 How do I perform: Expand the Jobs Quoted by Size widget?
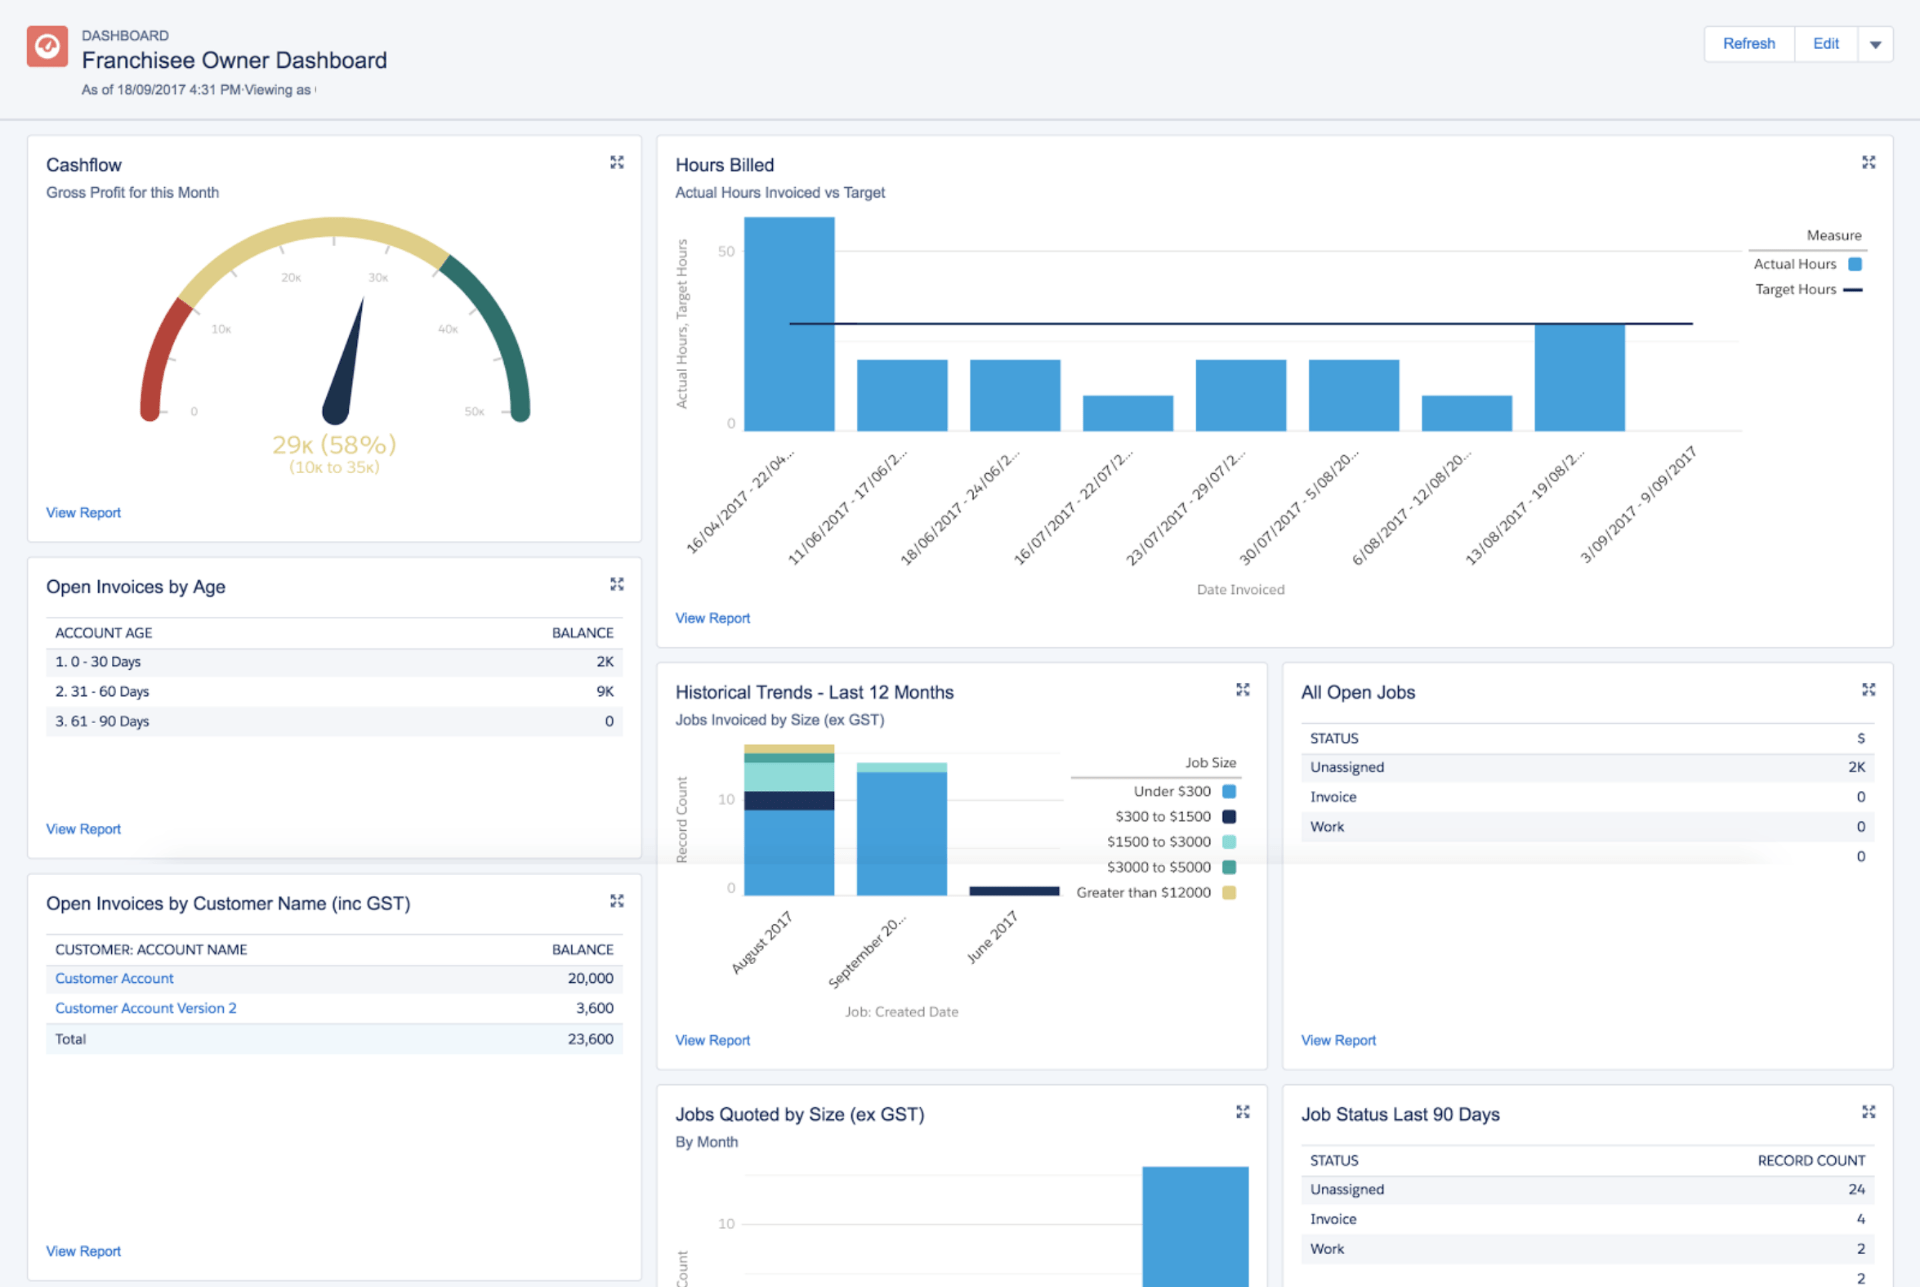[x=1243, y=1112]
